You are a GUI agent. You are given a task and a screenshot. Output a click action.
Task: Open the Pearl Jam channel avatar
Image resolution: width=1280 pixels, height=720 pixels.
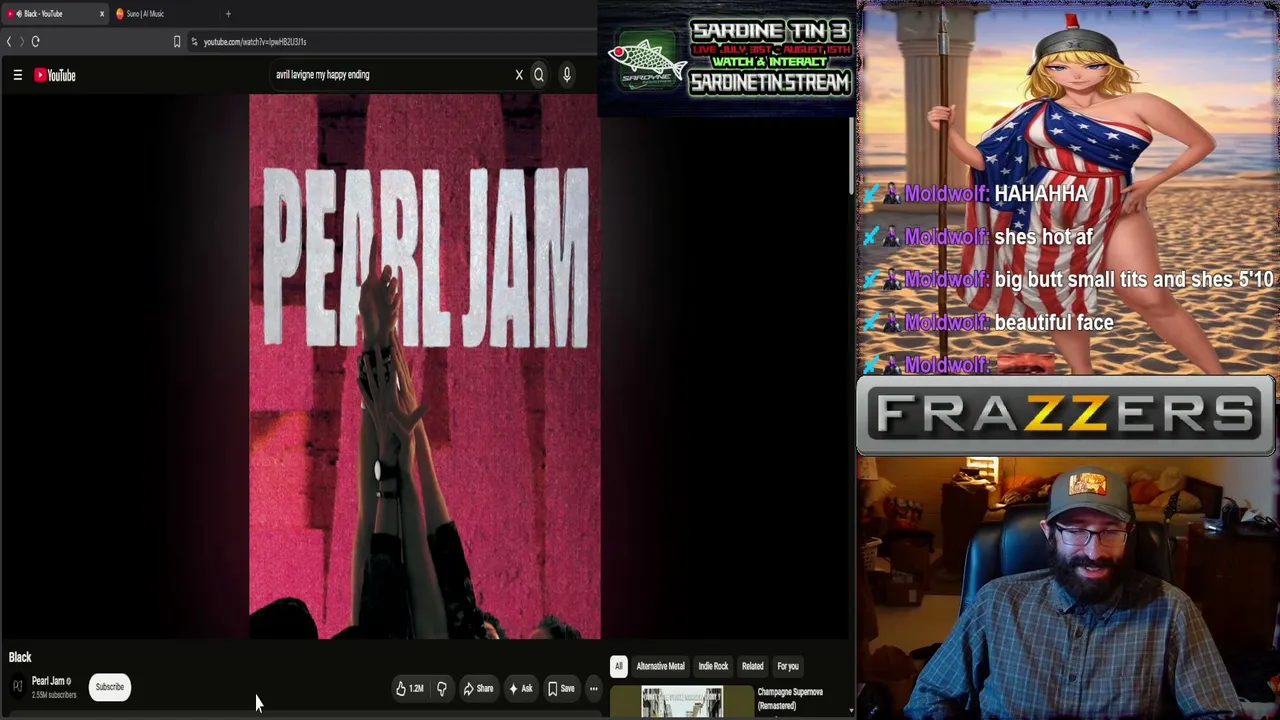pyautogui.click(x=17, y=687)
